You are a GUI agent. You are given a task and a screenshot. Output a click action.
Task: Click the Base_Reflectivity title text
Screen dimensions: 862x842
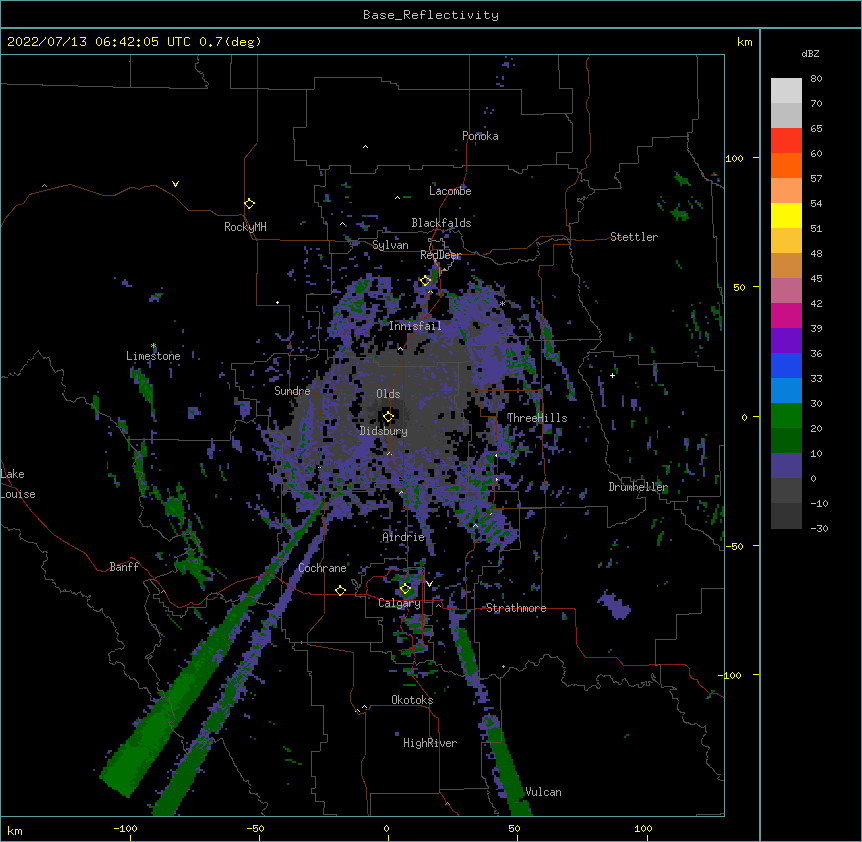(430, 15)
